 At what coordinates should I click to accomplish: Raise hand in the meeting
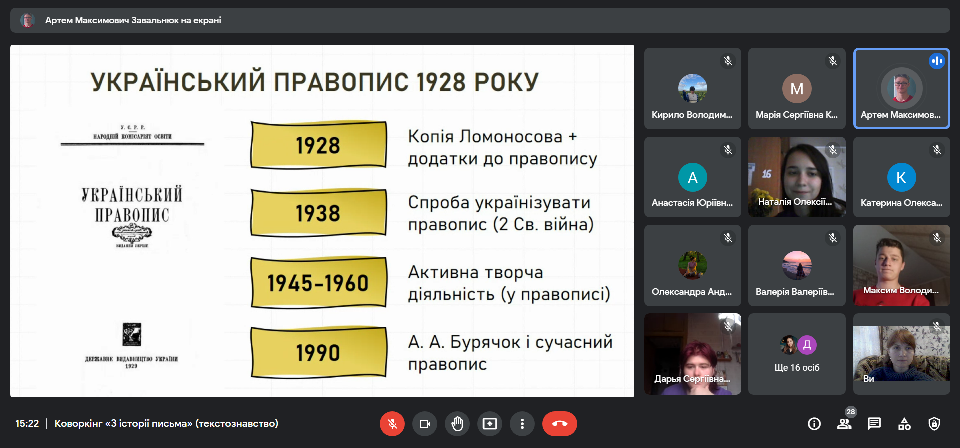(457, 424)
